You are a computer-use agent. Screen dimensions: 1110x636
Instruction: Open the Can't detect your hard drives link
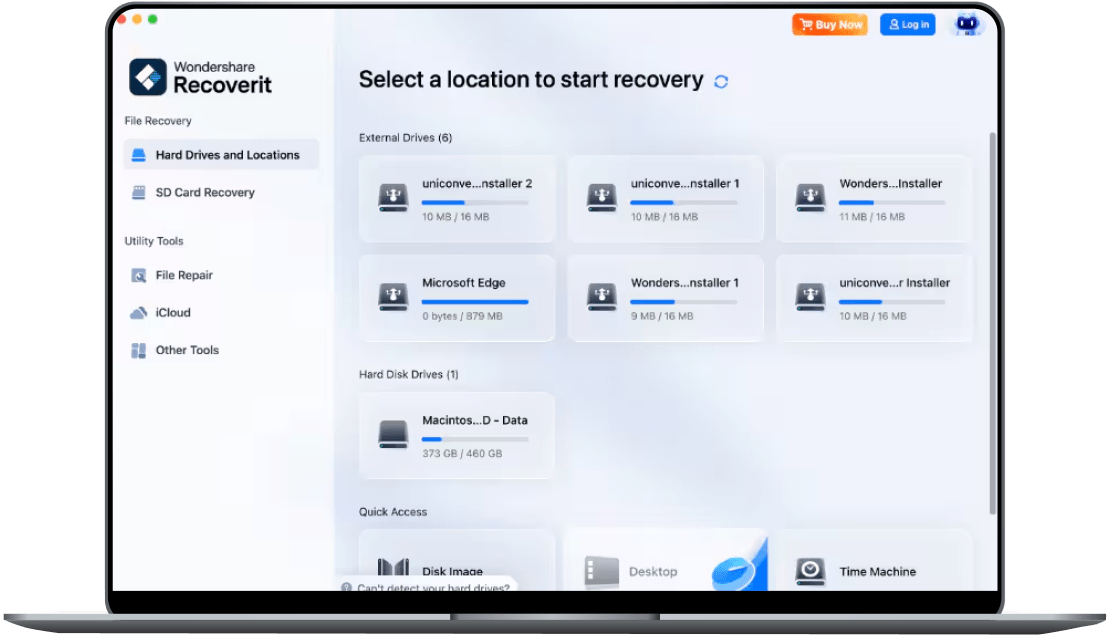(x=433, y=587)
